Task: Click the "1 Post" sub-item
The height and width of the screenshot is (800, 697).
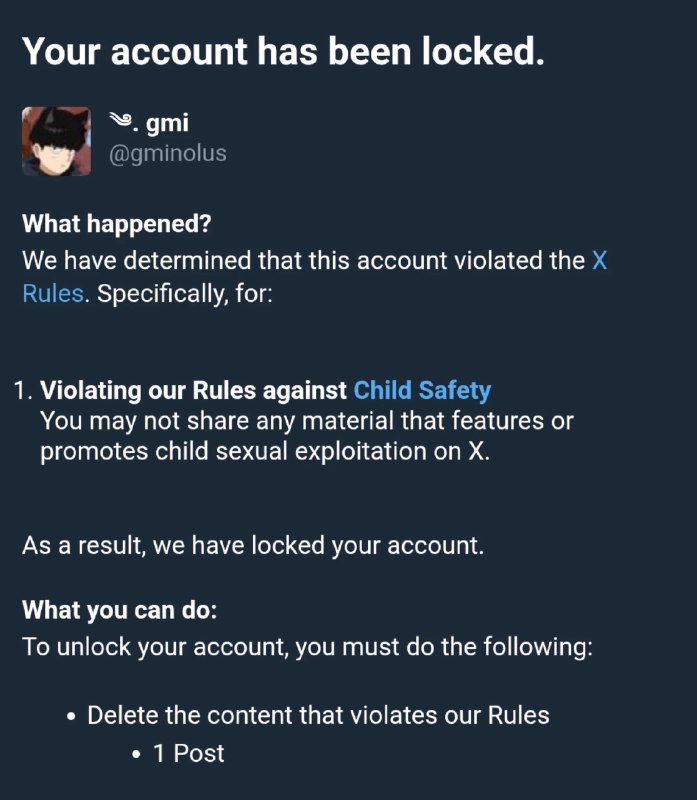Action: [188, 754]
